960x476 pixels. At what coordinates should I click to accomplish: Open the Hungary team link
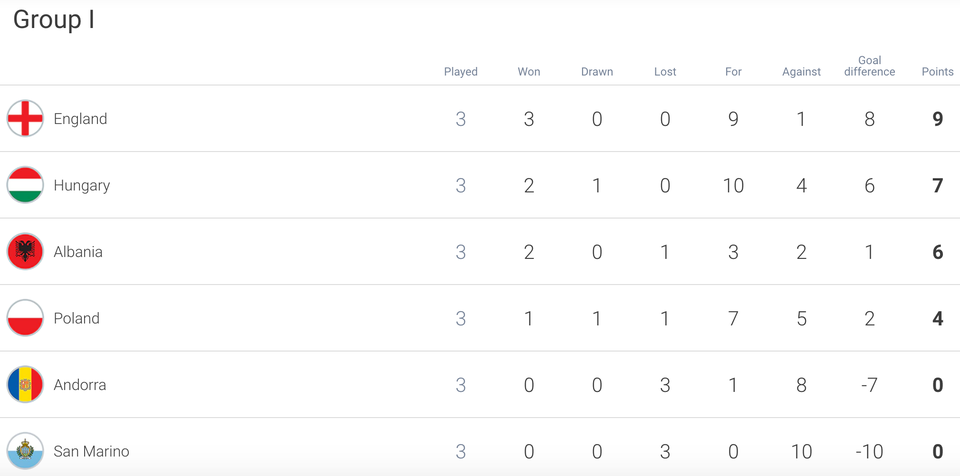coord(82,186)
